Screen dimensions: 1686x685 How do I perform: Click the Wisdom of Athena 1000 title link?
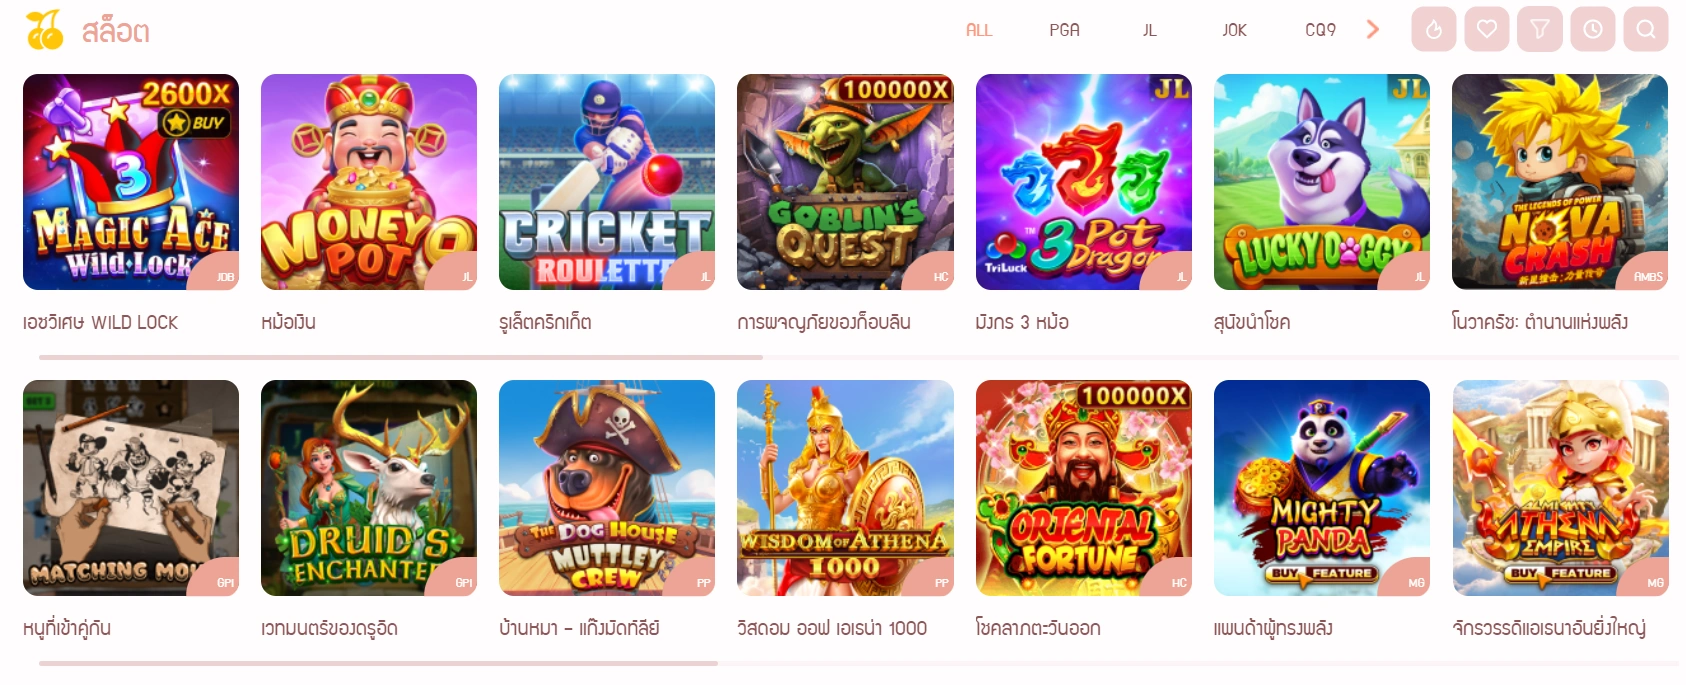coord(832,628)
